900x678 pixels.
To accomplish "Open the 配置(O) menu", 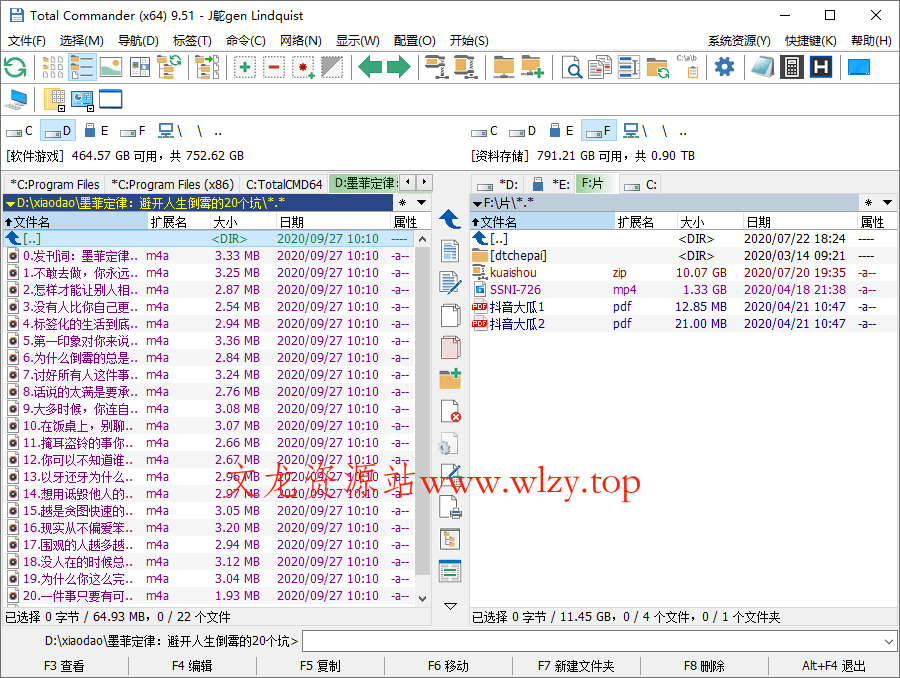I will 414,41.
